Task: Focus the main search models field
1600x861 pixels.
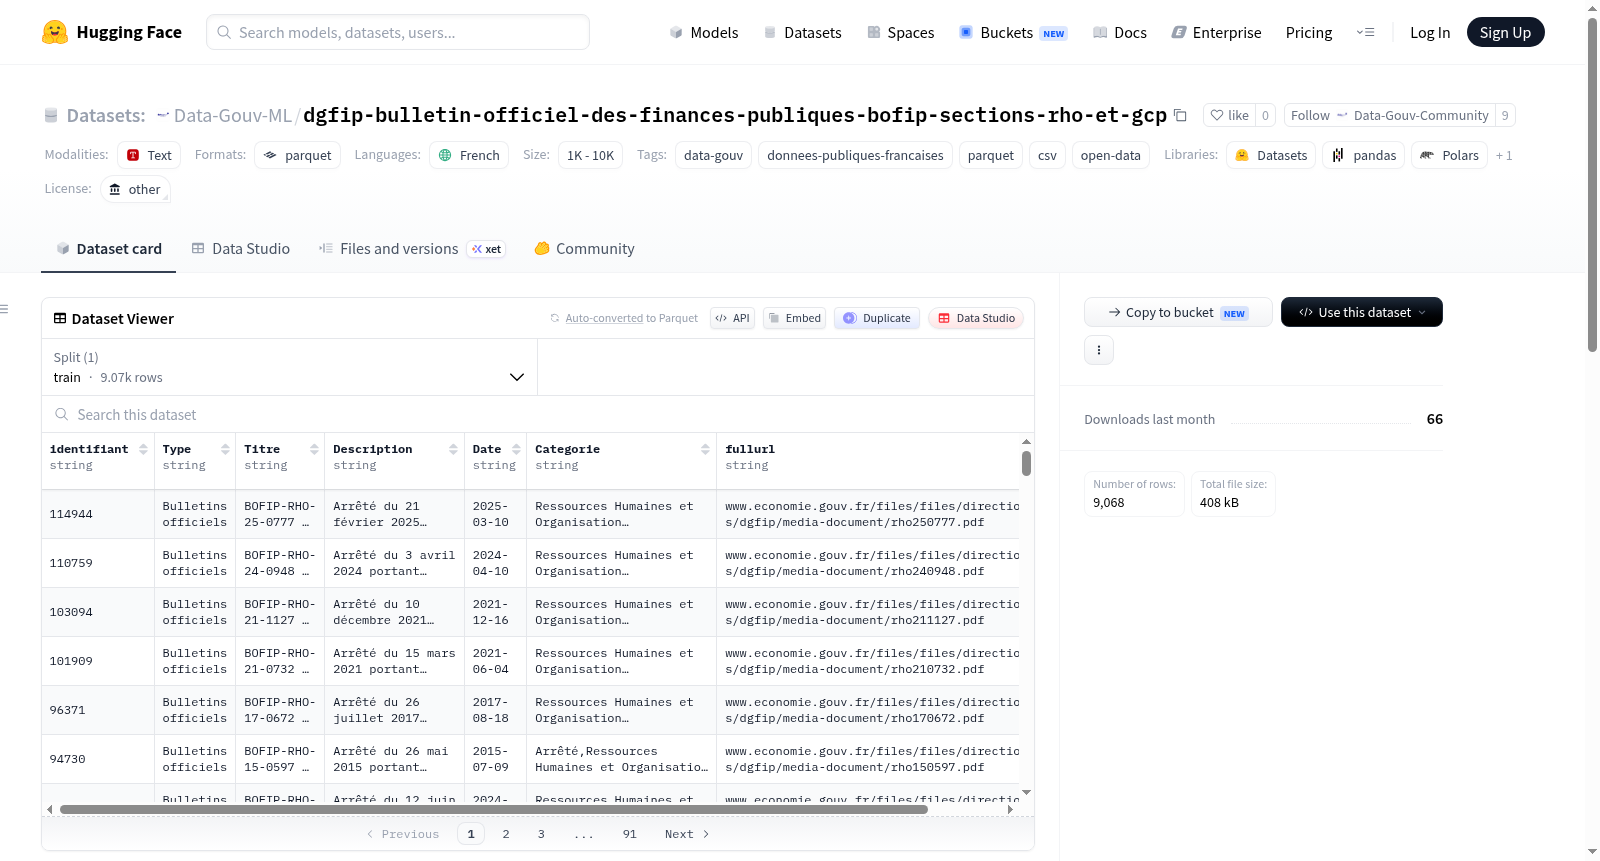Action: [x=398, y=32]
